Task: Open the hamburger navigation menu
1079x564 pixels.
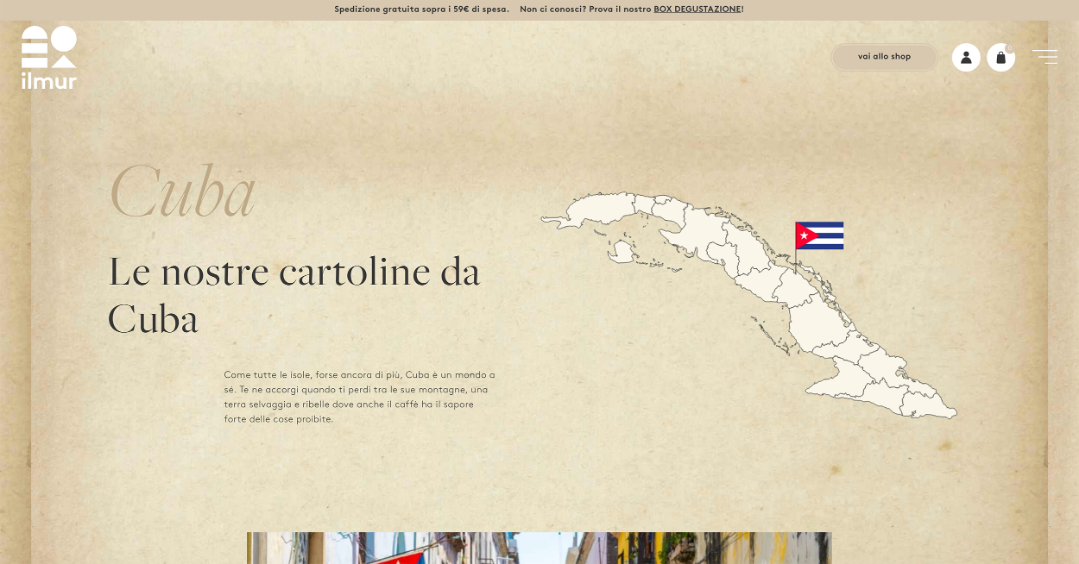Action: (x=1044, y=57)
